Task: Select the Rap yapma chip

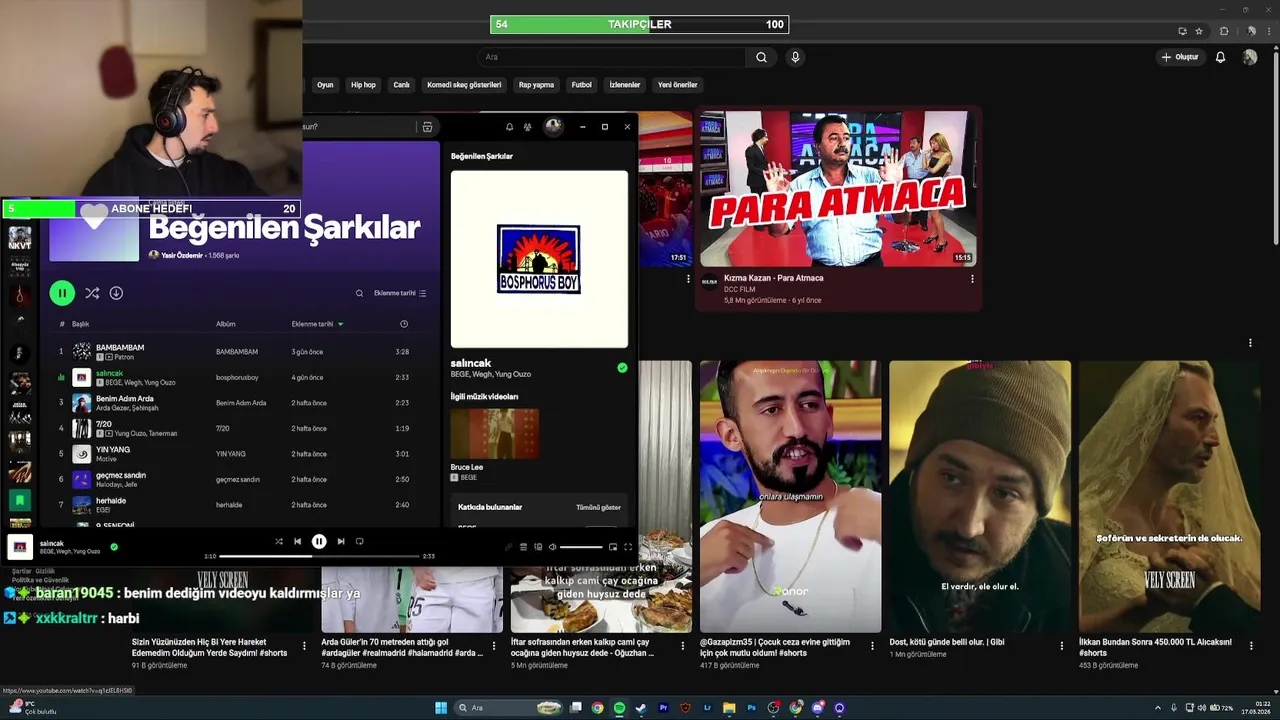Action: pos(536,85)
